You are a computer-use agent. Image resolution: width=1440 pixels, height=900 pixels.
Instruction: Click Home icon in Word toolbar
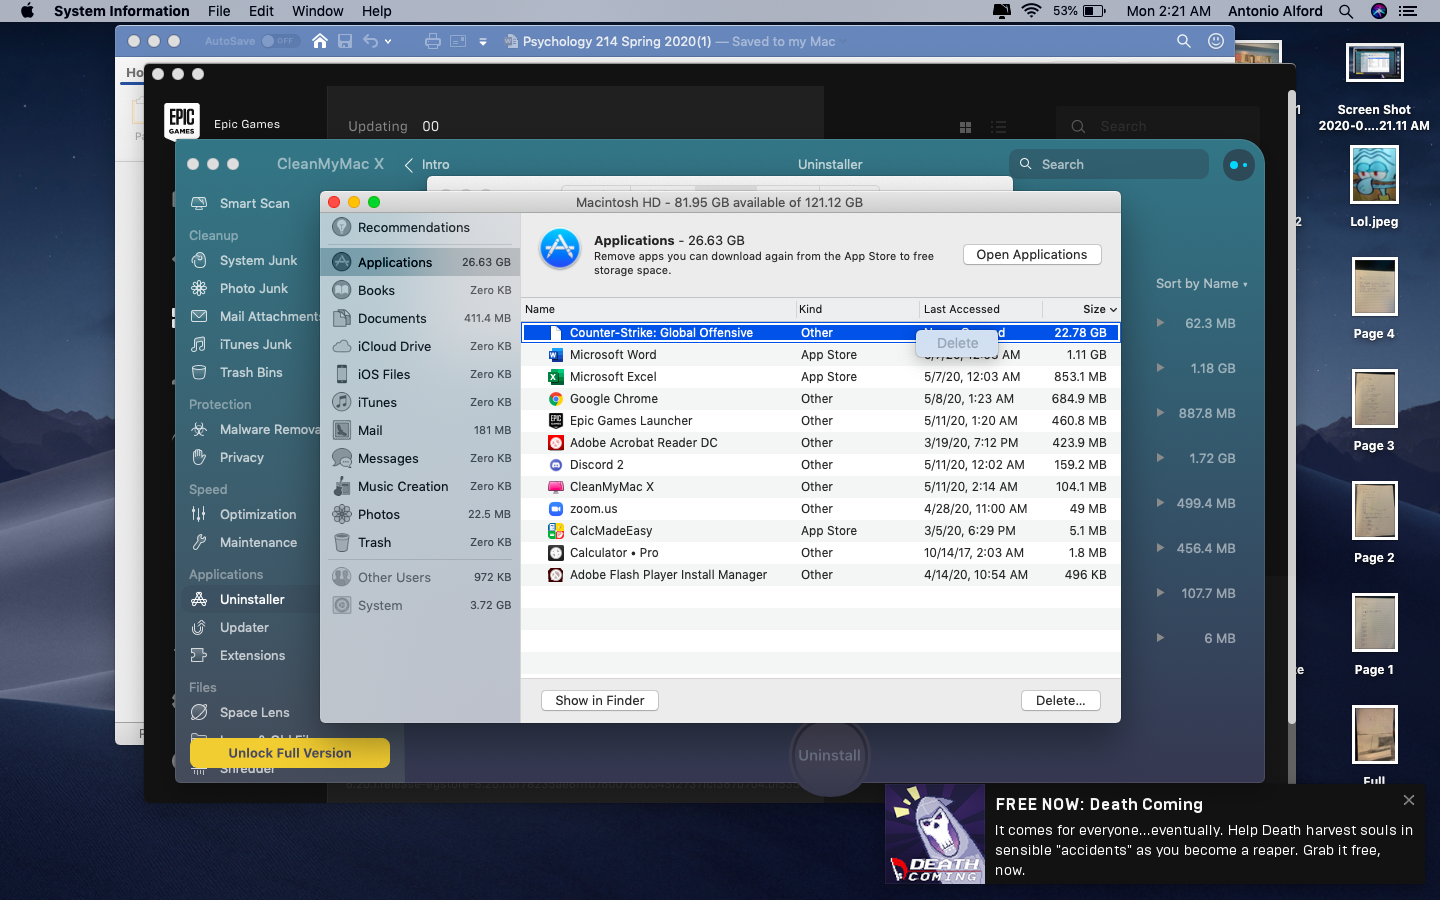pos(320,41)
